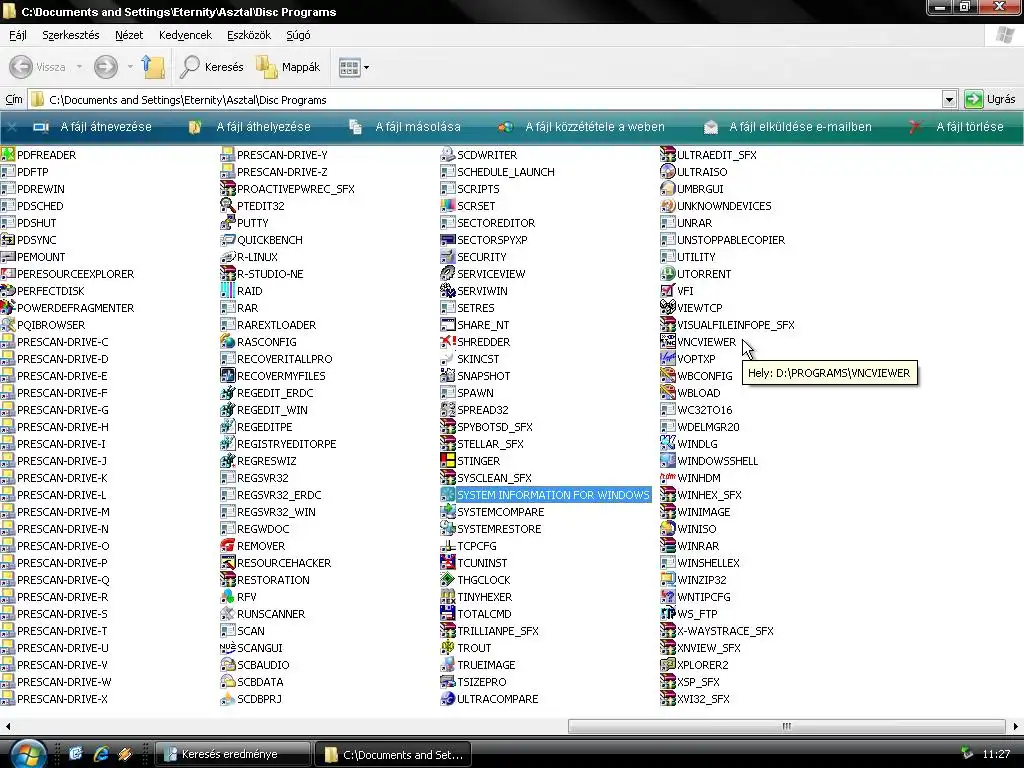Select SYSTEM INFORMATION FOR WINDOWS entry

pyautogui.click(x=546, y=494)
